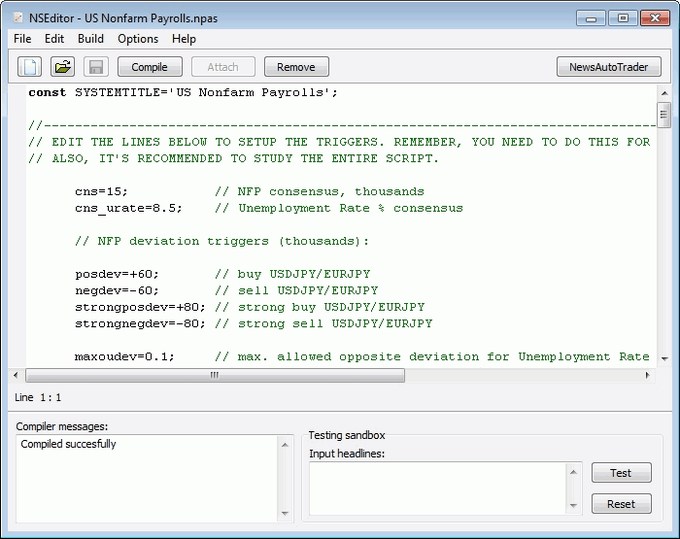Click the editor vertical scrollbar thumb
Image resolution: width=680 pixels, height=539 pixels.
(x=664, y=114)
